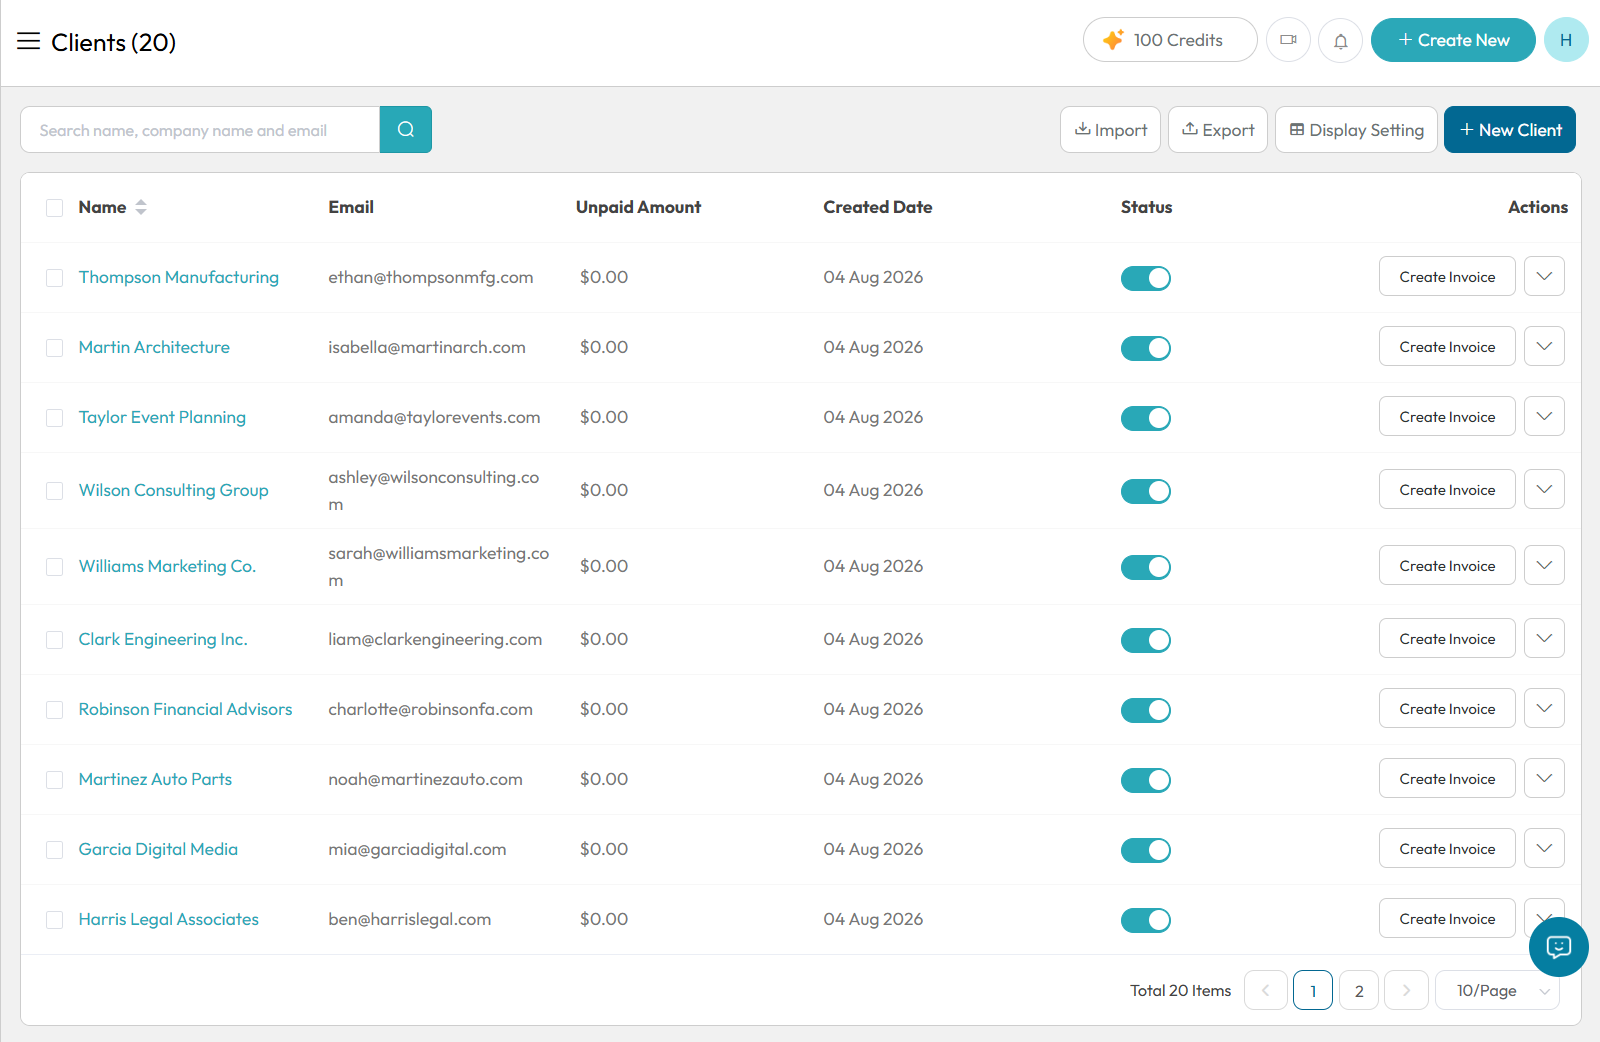Check the Harris Legal Associates row
Image resolution: width=1600 pixels, height=1042 pixels.
pyautogui.click(x=55, y=920)
